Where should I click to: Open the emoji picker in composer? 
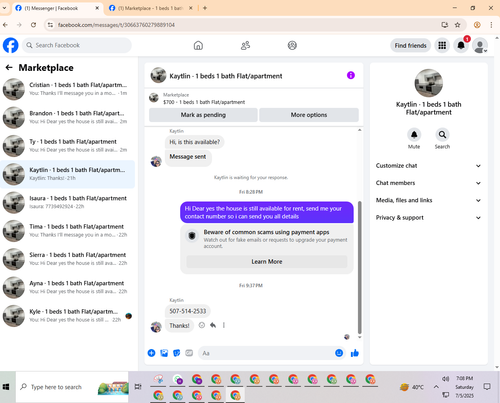point(339,353)
